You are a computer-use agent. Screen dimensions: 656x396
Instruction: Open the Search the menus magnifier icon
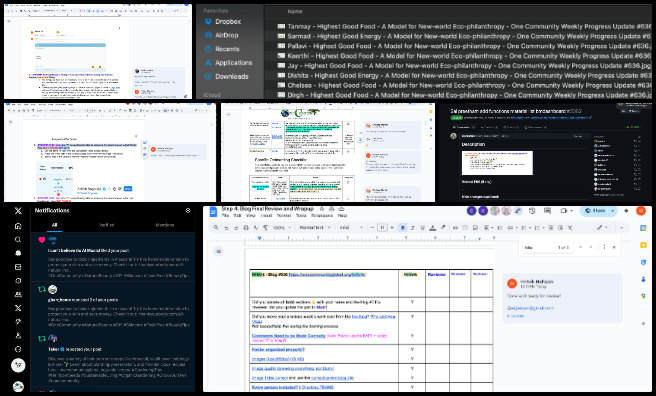(216, 227)
